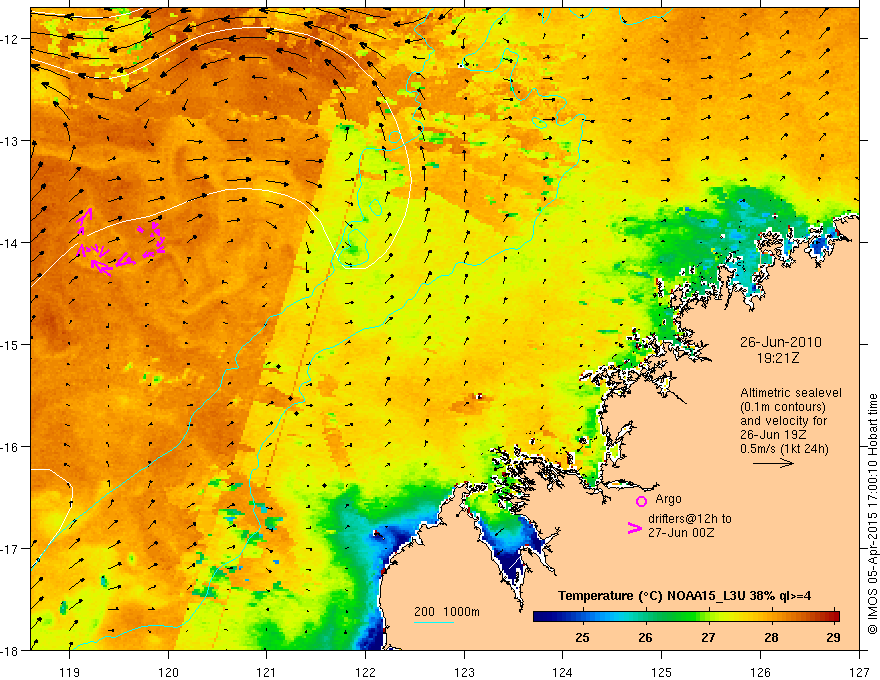Click the 'drifters@12h to' legend label
Screen dimensions: 880x680
(690, 518)
